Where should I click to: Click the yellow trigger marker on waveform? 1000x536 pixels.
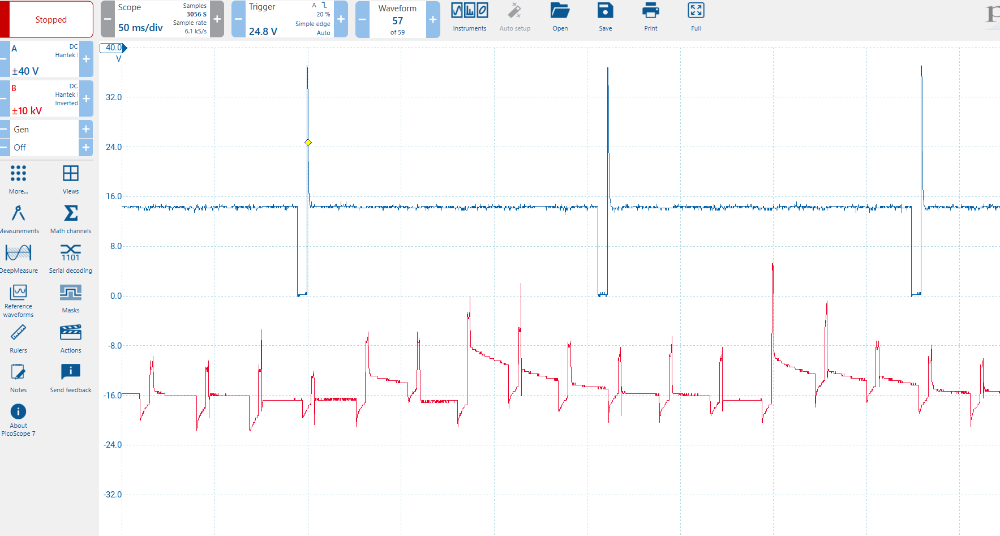point(308,142)
